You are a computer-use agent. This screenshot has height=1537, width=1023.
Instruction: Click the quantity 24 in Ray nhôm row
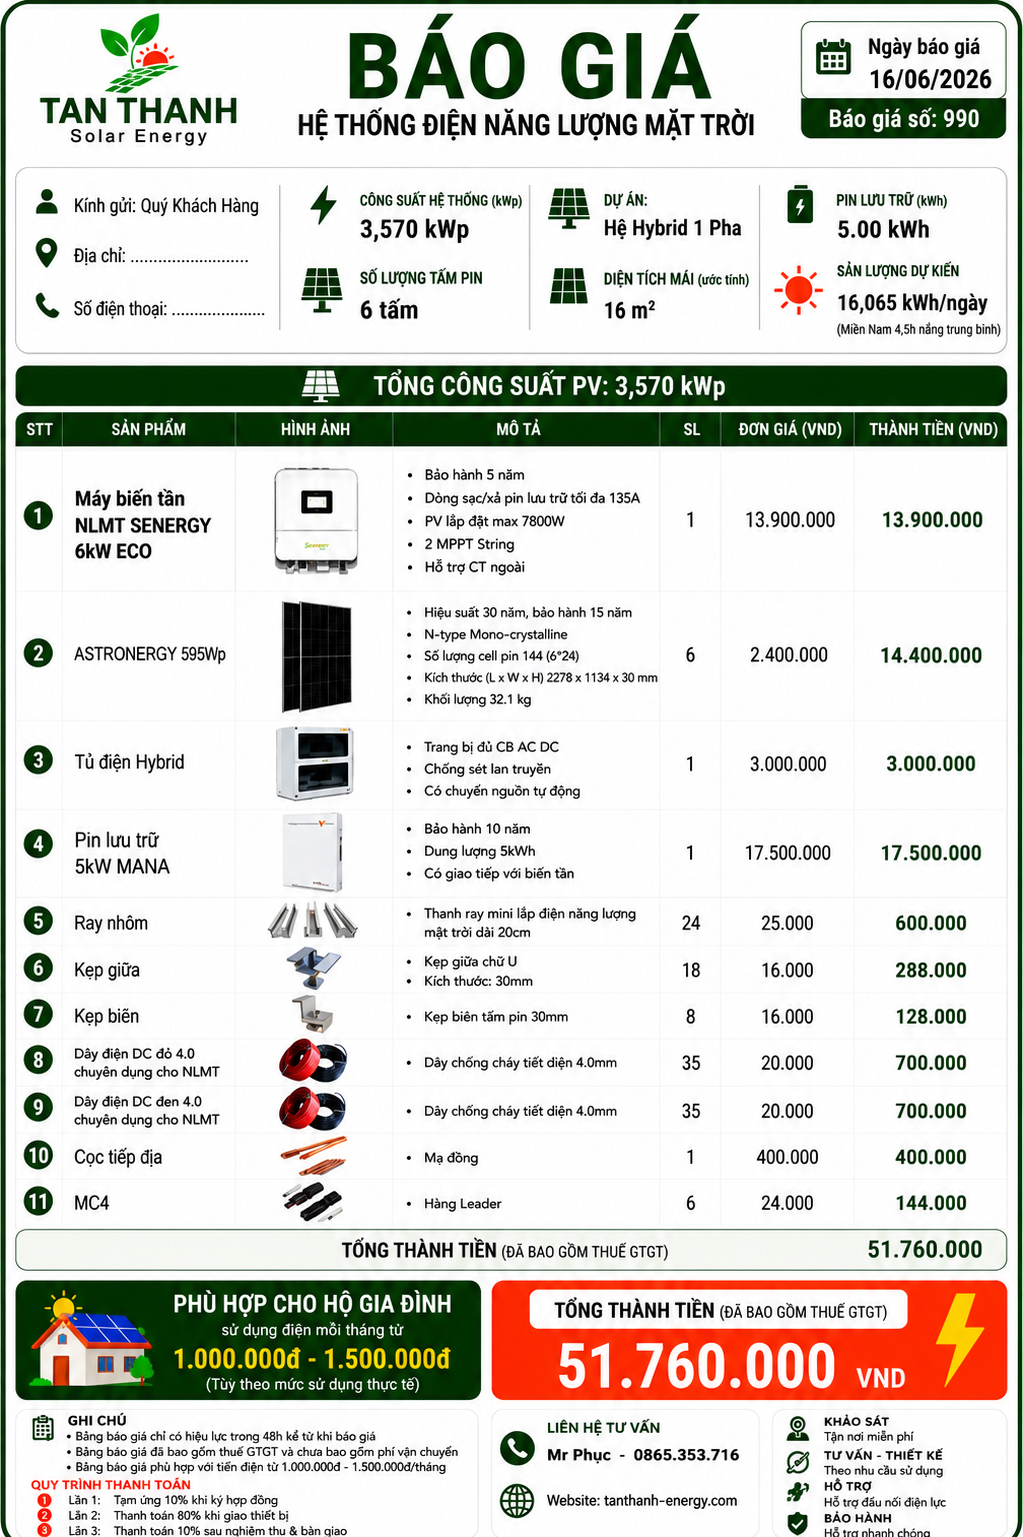[x=691, y=923]
